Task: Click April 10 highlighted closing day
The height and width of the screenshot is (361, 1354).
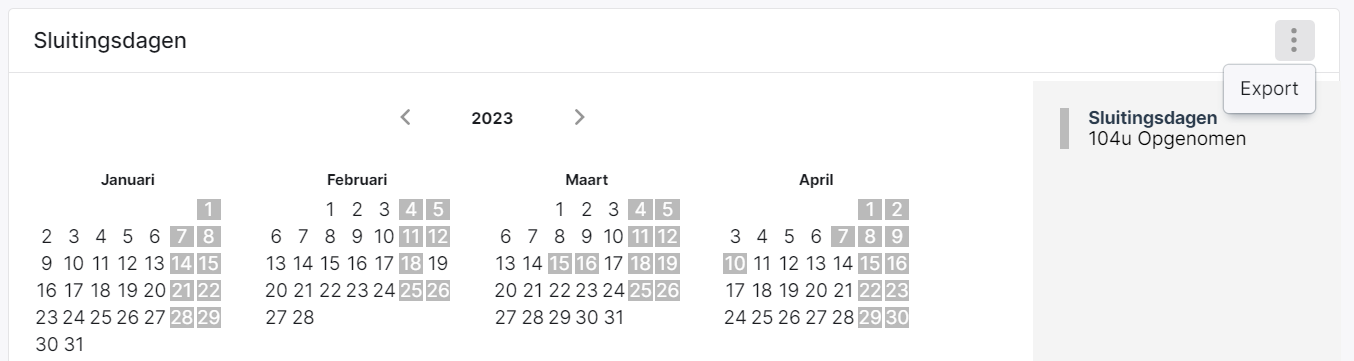Action: [x=735, y=264]
